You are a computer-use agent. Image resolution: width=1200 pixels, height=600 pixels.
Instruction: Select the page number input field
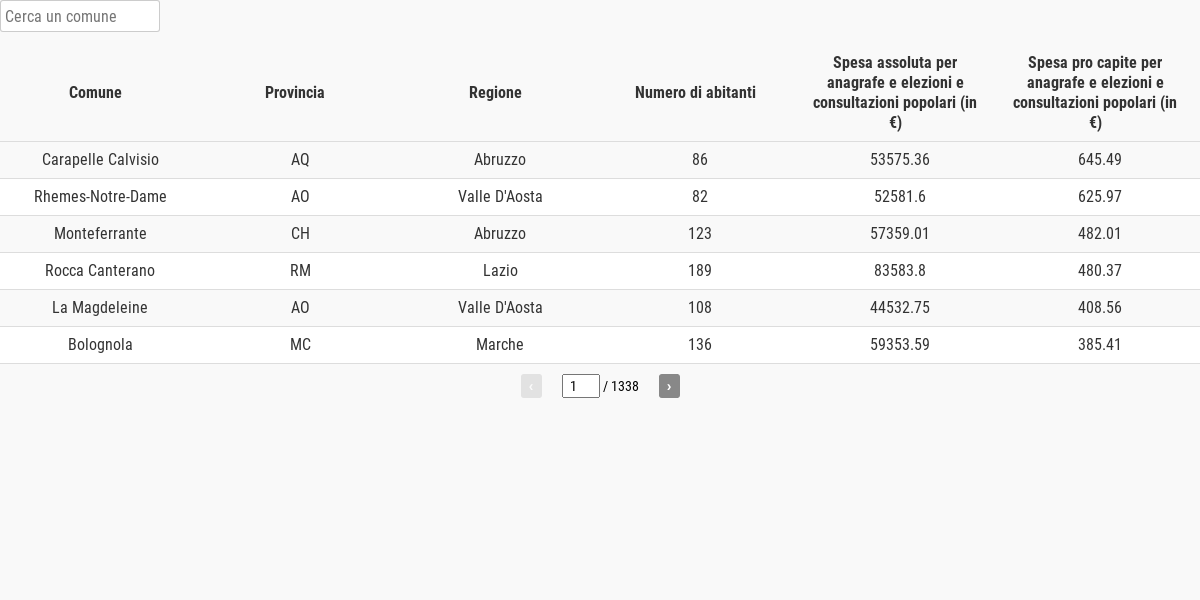pyautogui.click(x=581, y=386)
